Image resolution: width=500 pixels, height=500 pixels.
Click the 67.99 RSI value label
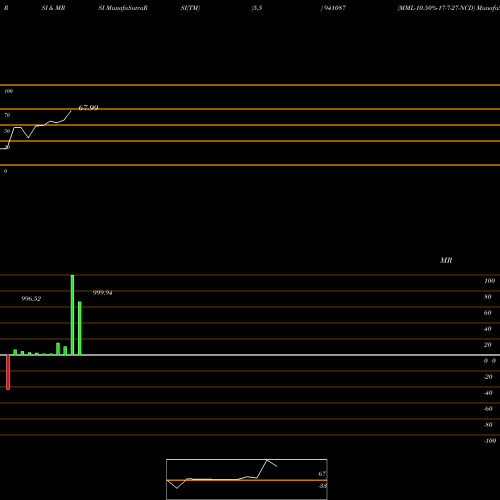88,108
